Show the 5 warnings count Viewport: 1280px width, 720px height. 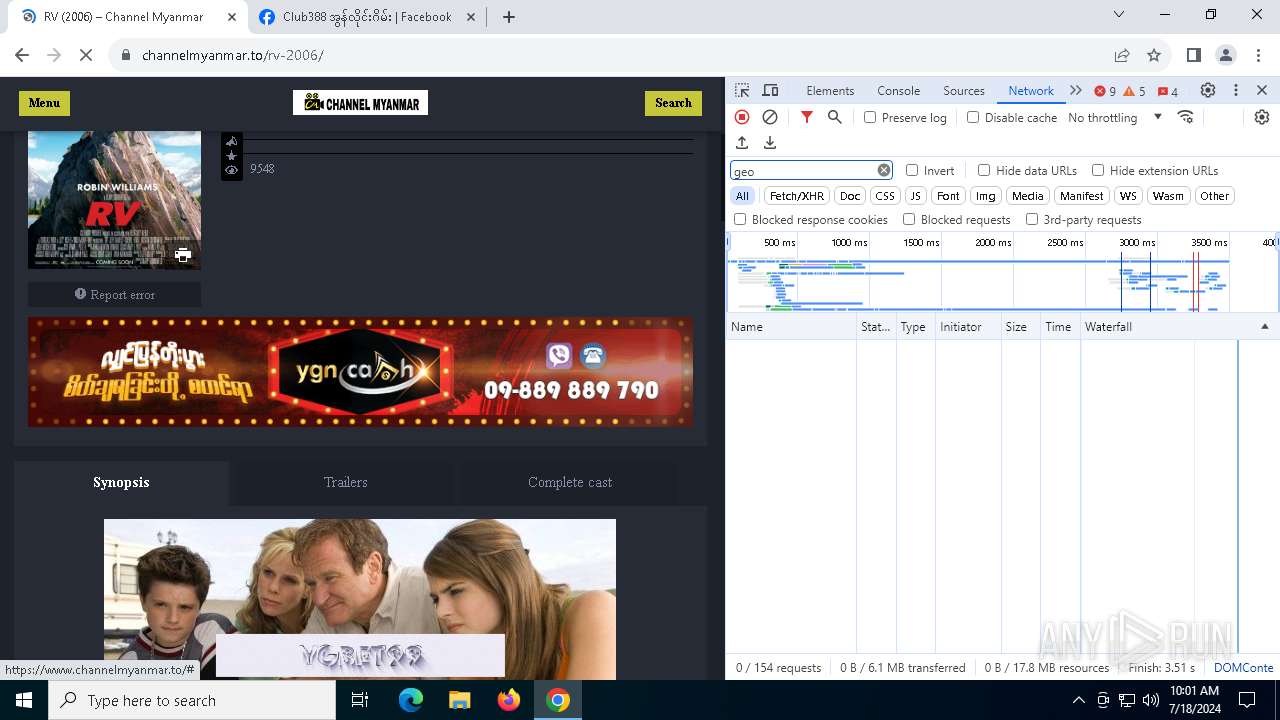(1135, 91)
